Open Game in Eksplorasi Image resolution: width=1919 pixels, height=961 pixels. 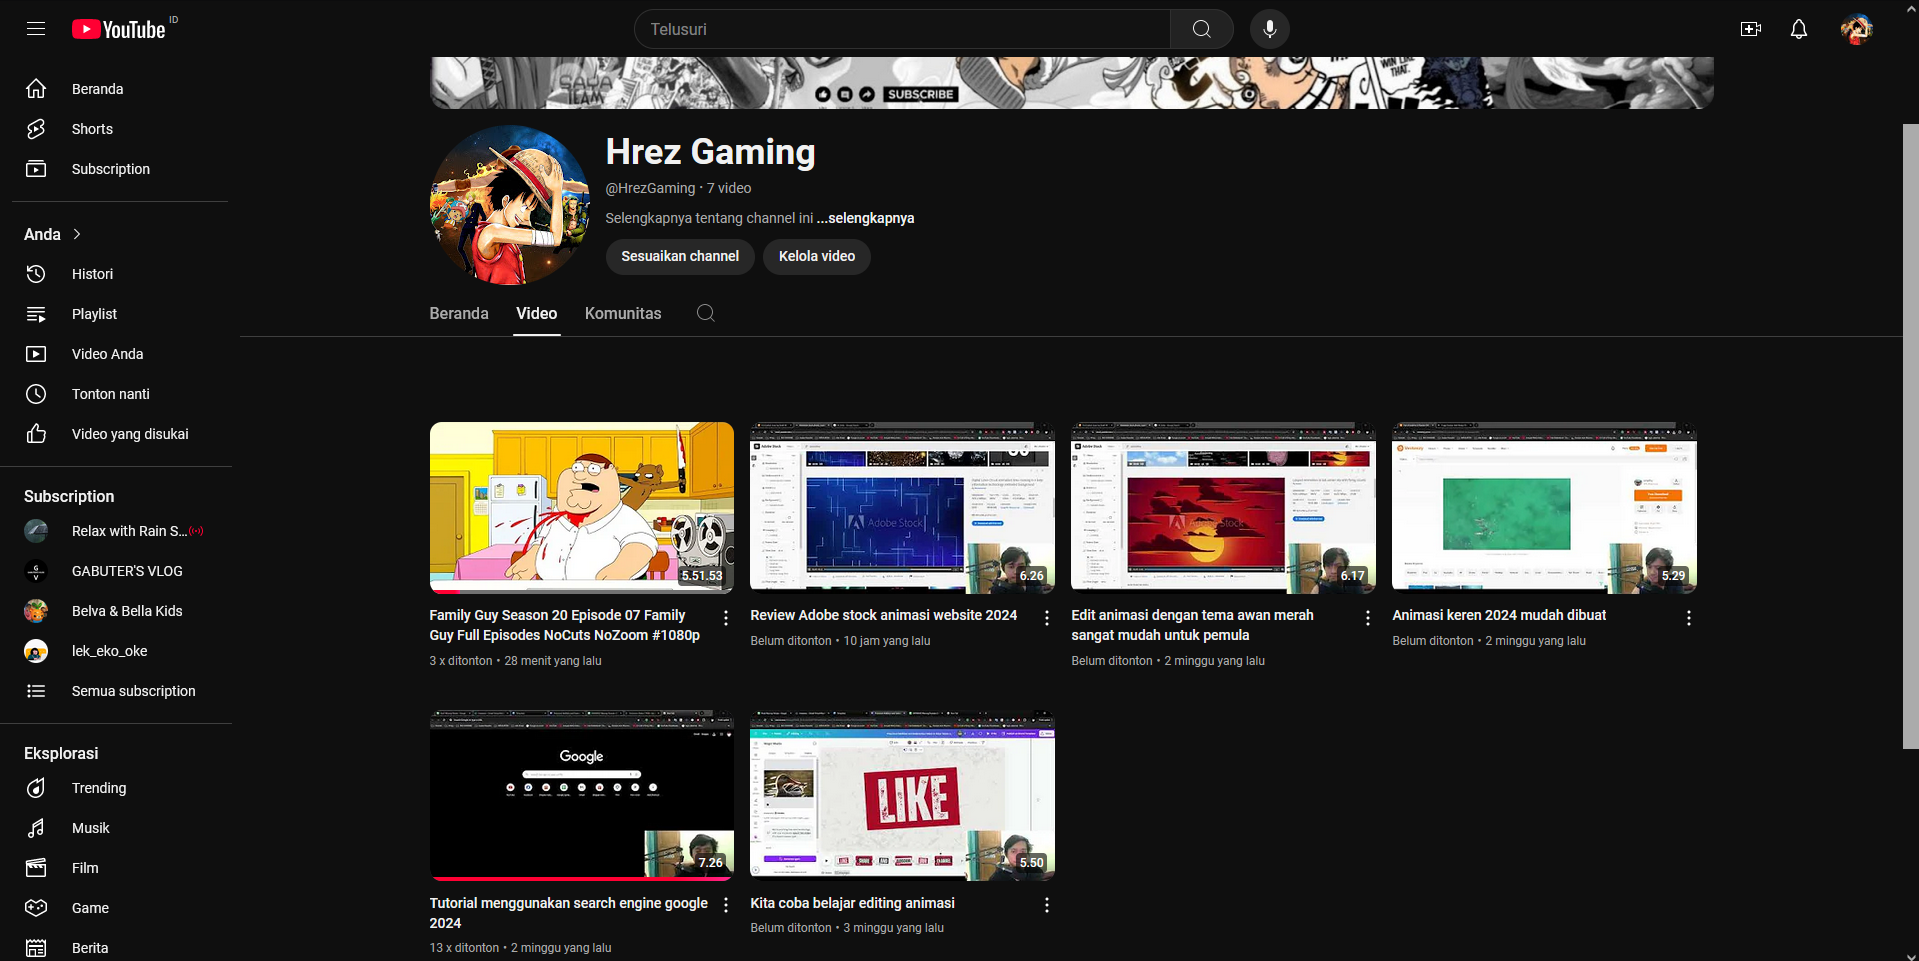point(120,908)
